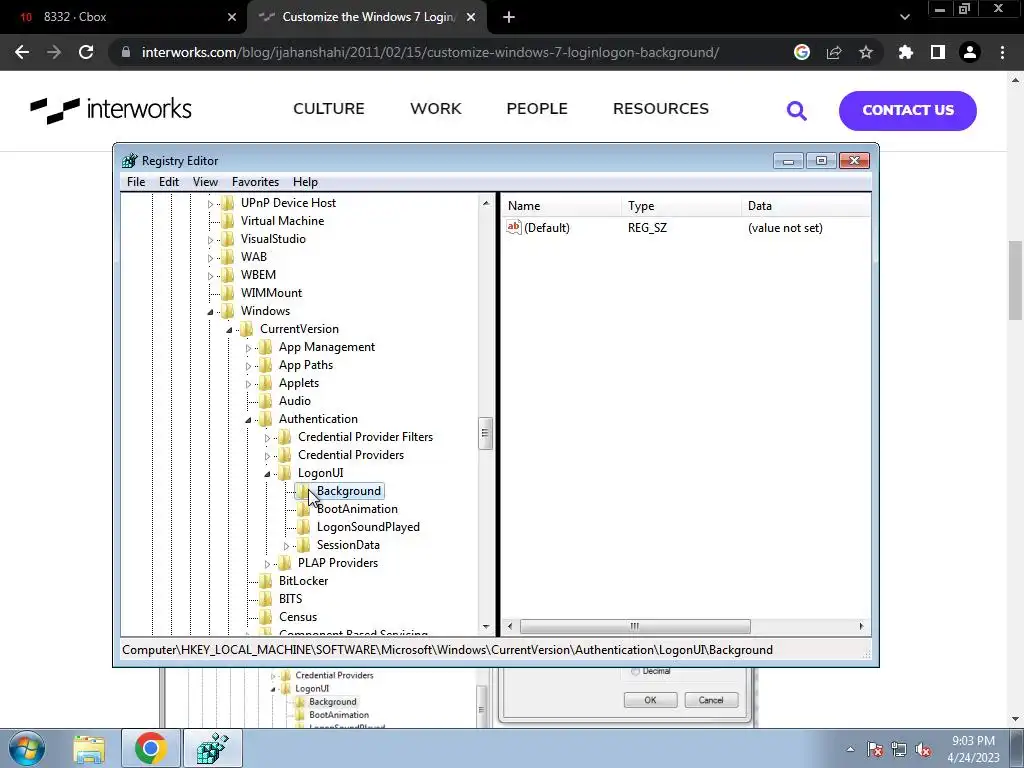Open the RESOURCES nav link
The height and width of the screenshot is (768, 1024).
pyautogui.click(x=660, y=108)
